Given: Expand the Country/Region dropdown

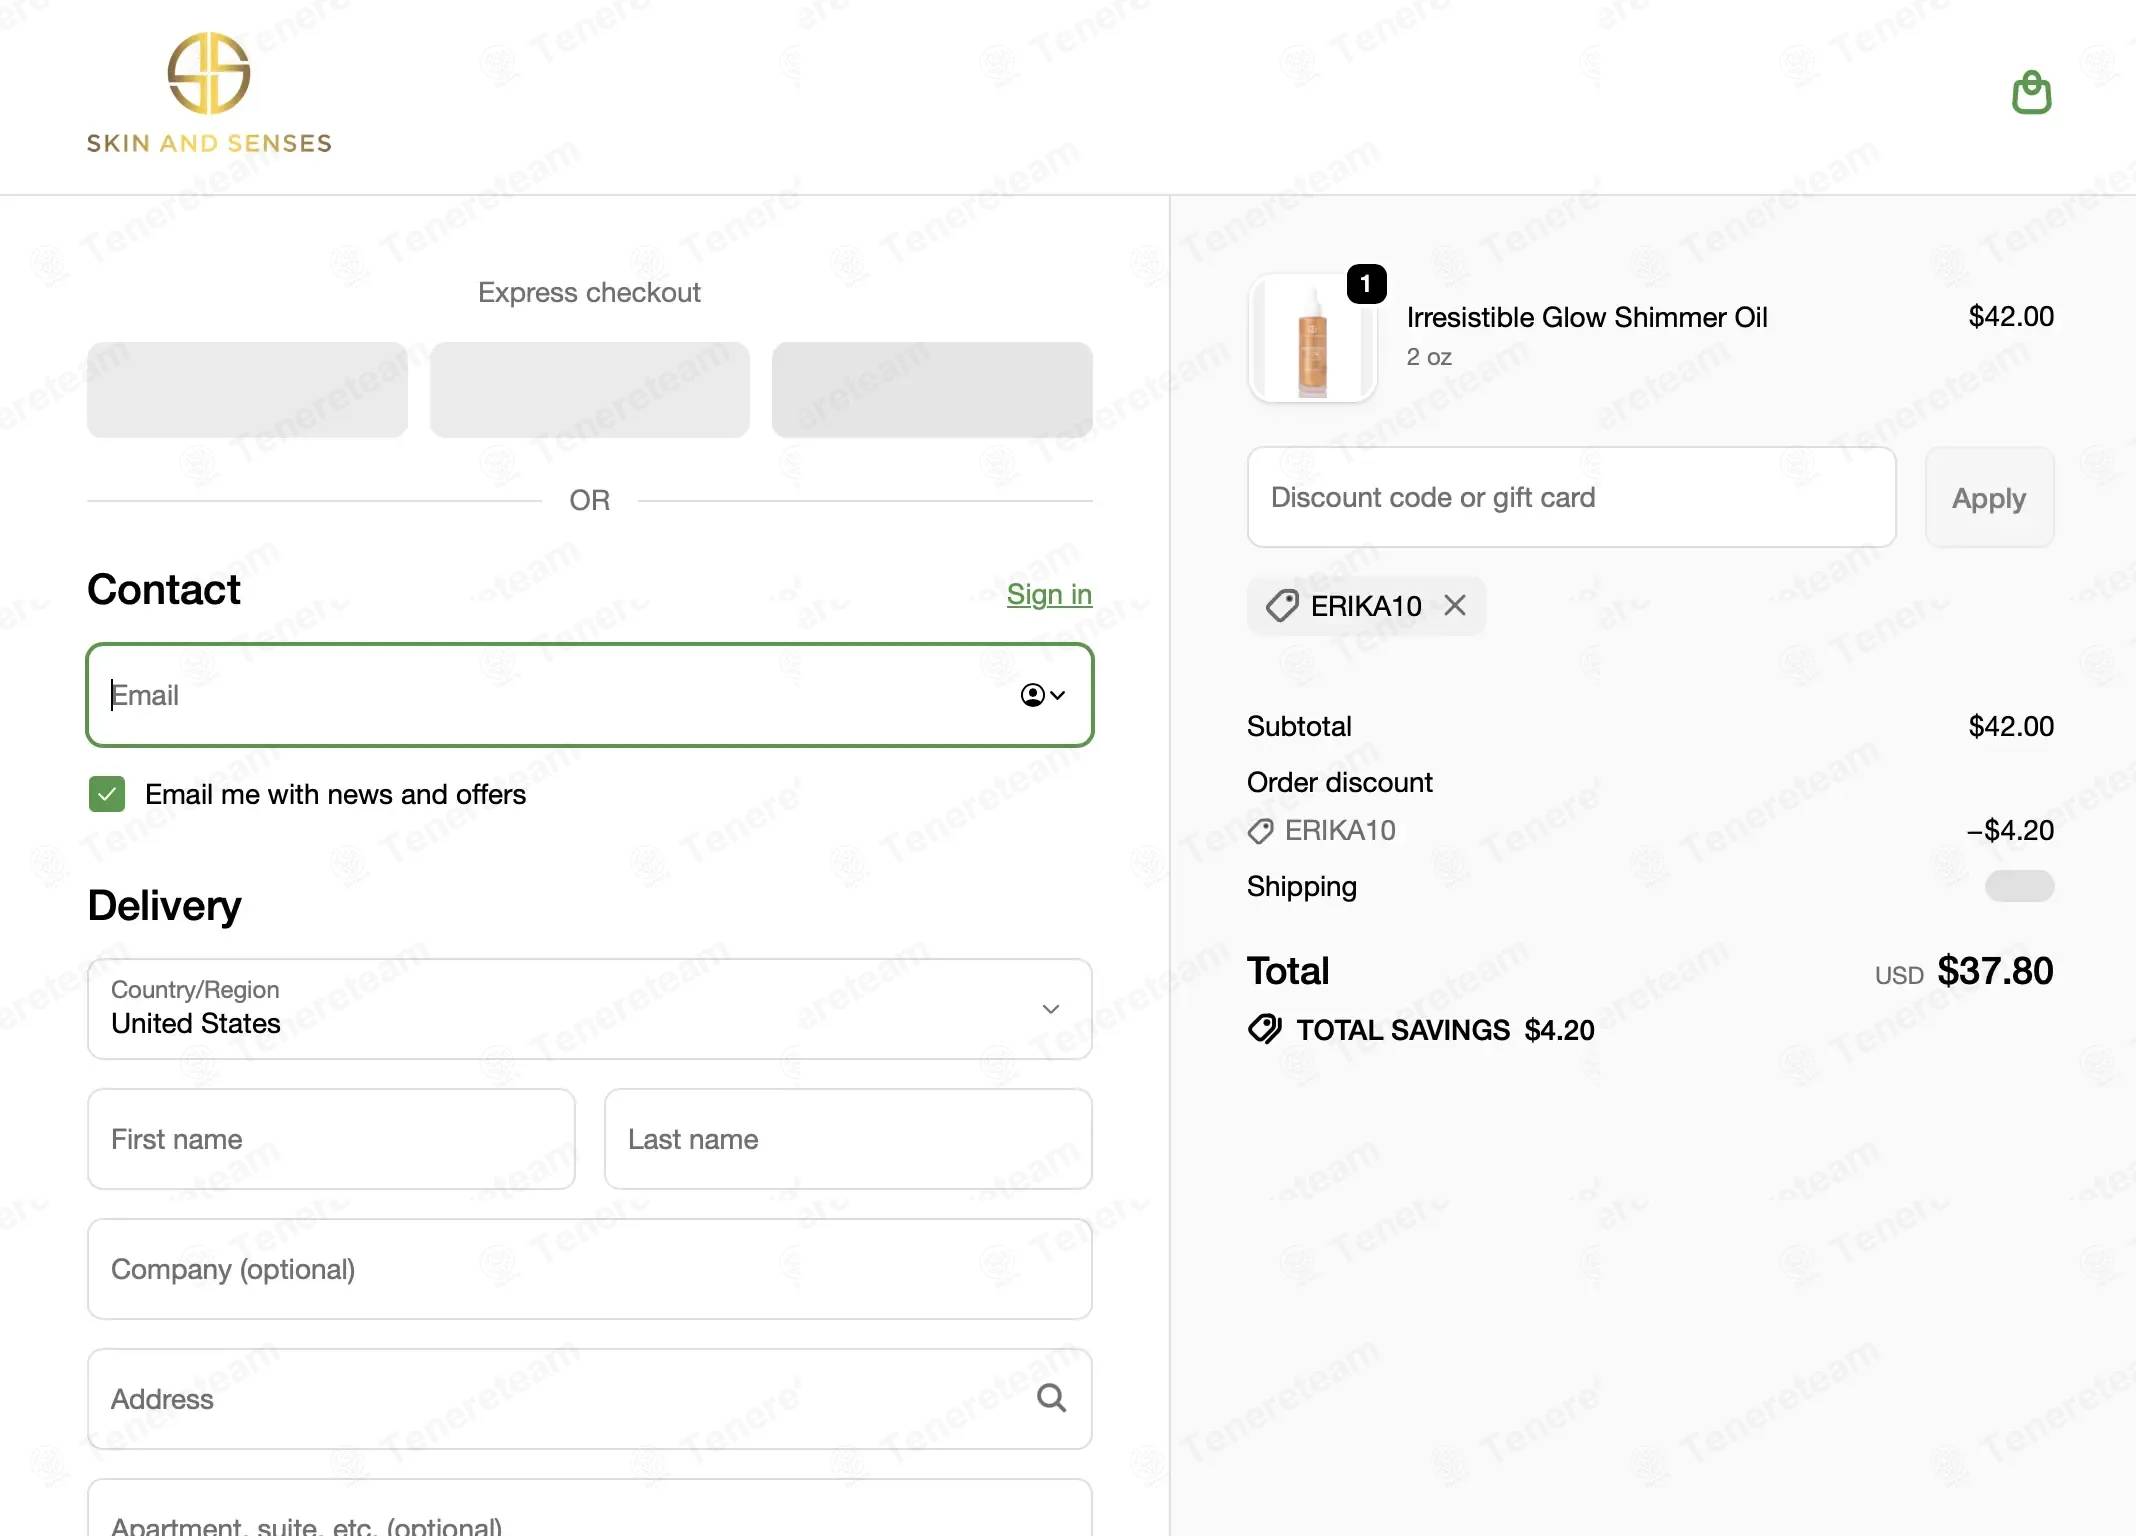Looking at the screenshot, I should click(x=590, y=1009).
